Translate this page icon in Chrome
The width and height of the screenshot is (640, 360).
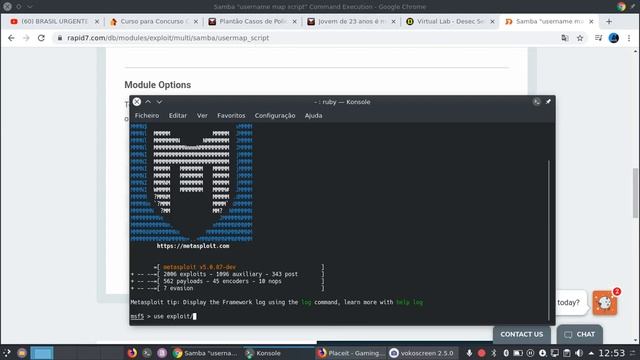tap(565, 38)
